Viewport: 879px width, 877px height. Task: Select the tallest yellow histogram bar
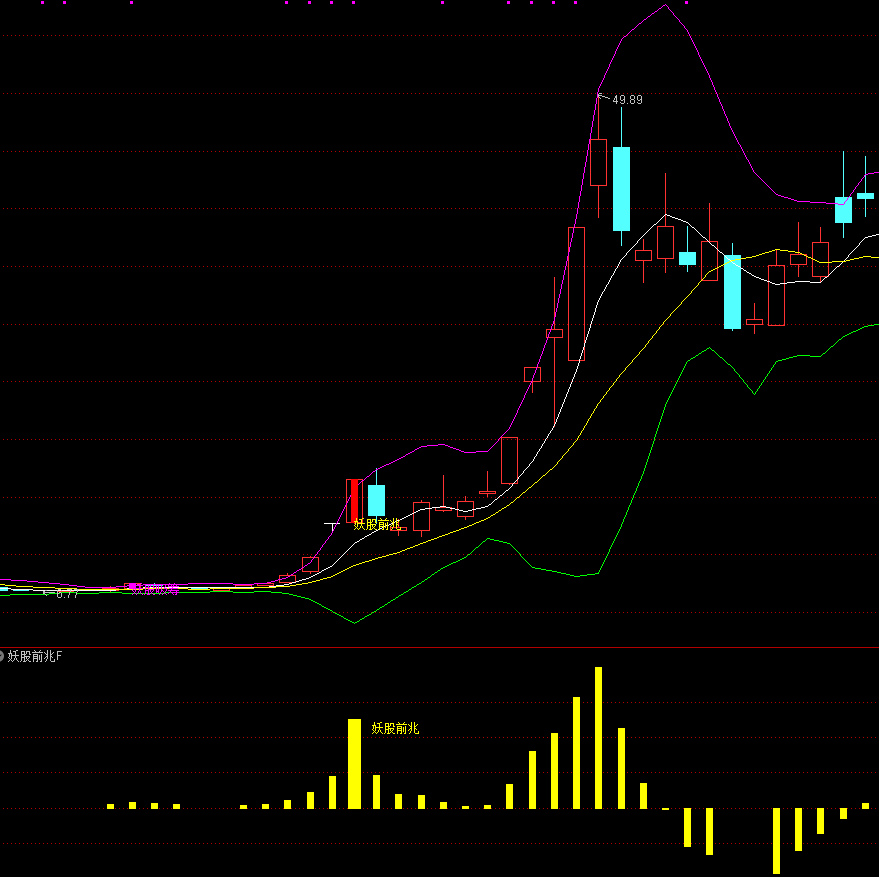(598, 738)
